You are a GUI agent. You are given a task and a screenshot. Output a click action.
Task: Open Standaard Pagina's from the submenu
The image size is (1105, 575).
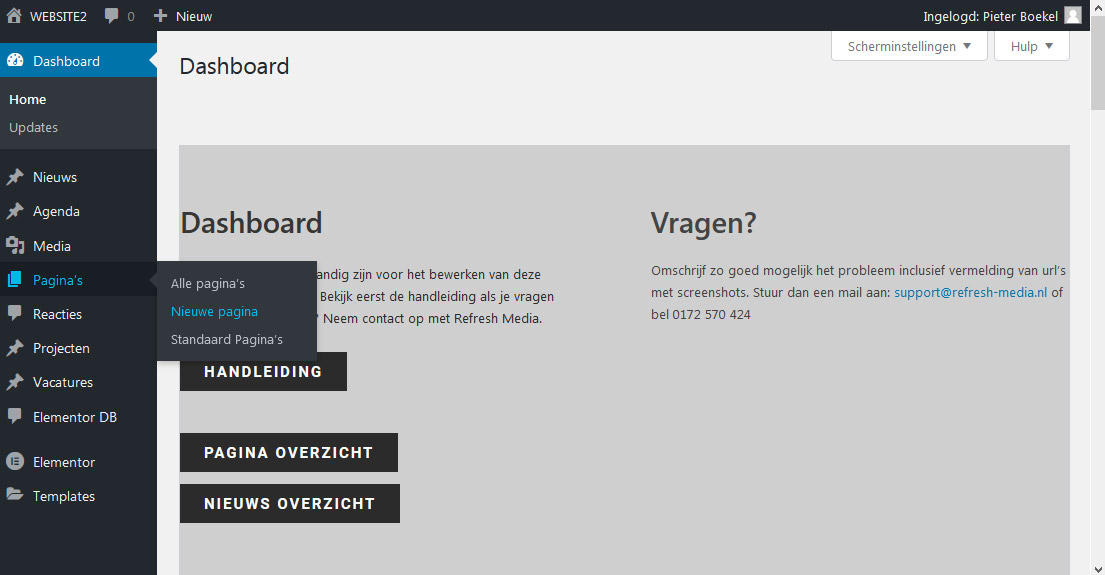227,339
